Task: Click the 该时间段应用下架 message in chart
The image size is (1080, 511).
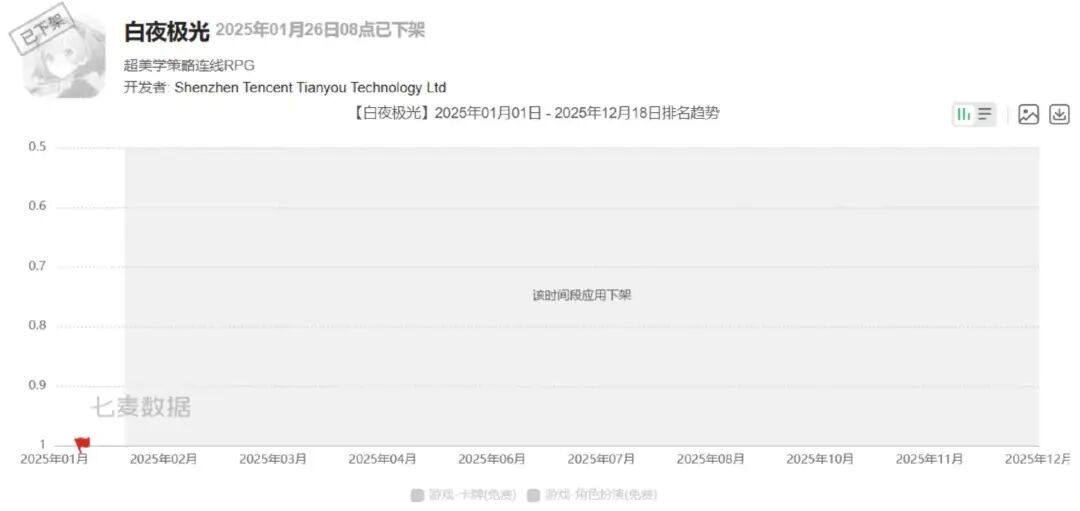Action: pos(582,295)
